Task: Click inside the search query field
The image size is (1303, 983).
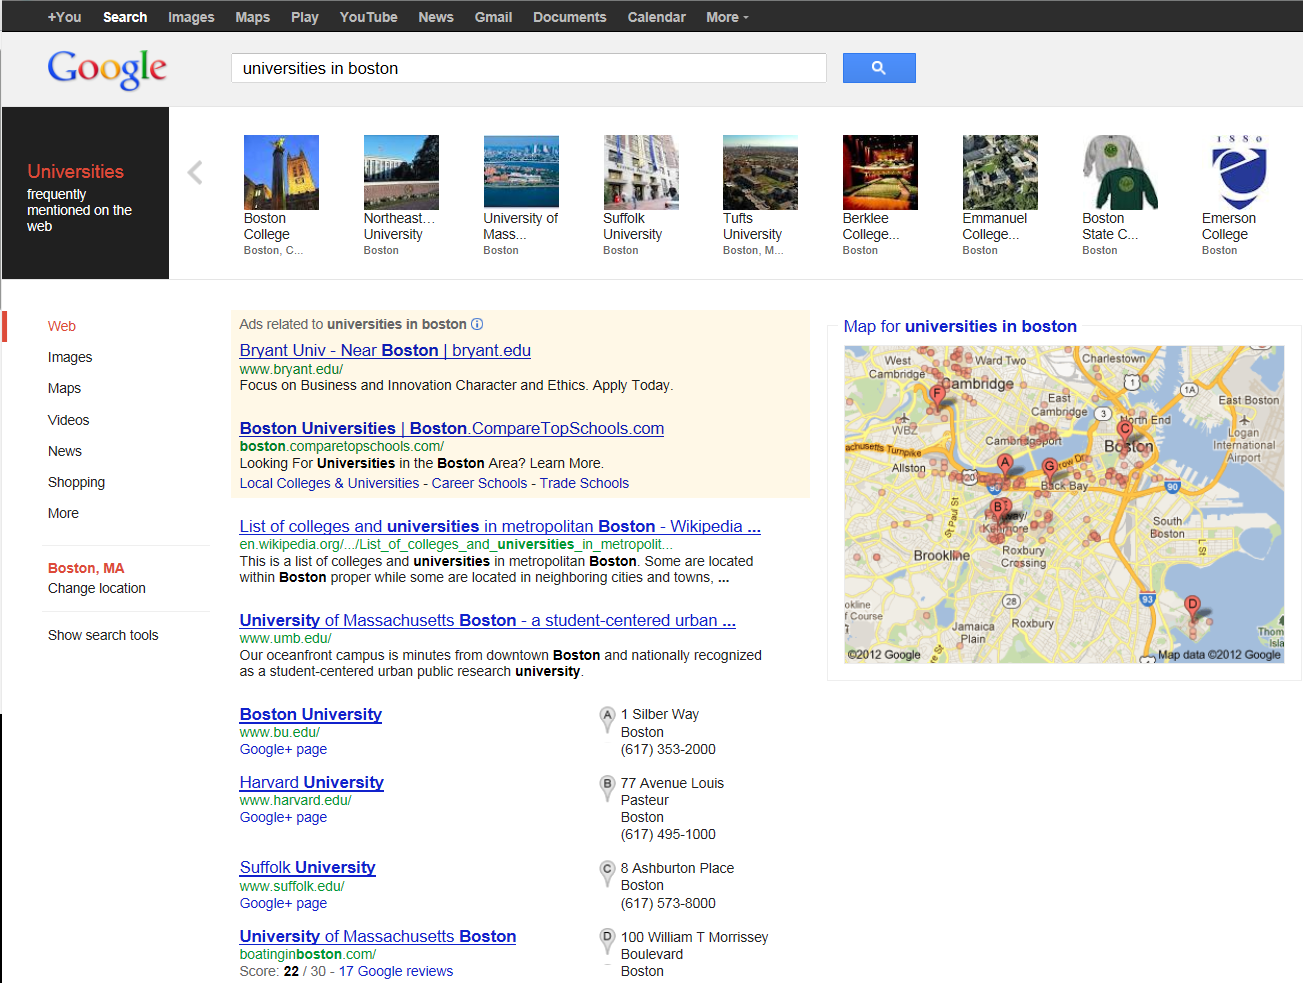Action: pos(528,68)
